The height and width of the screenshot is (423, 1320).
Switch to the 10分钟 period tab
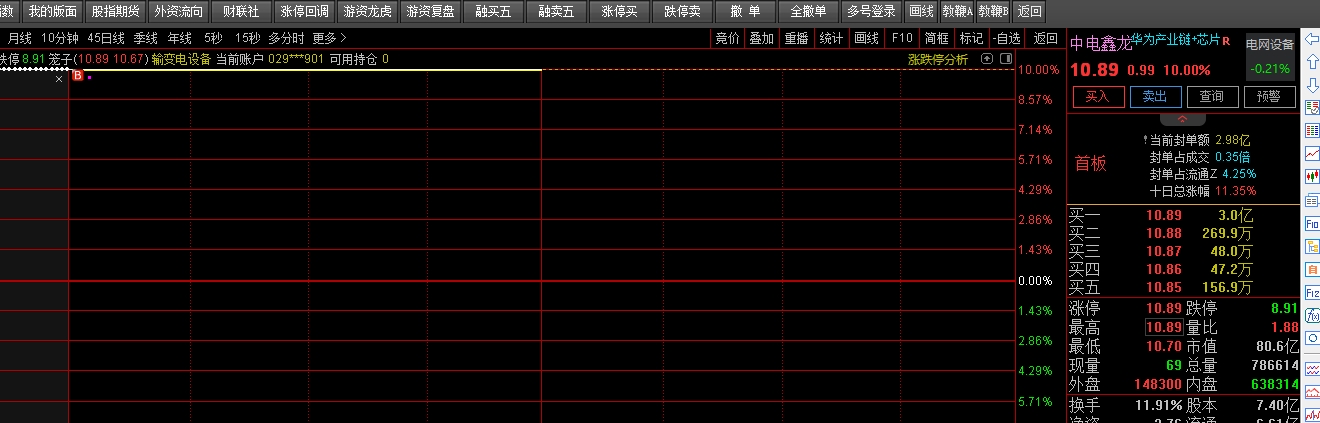[60, 38]
